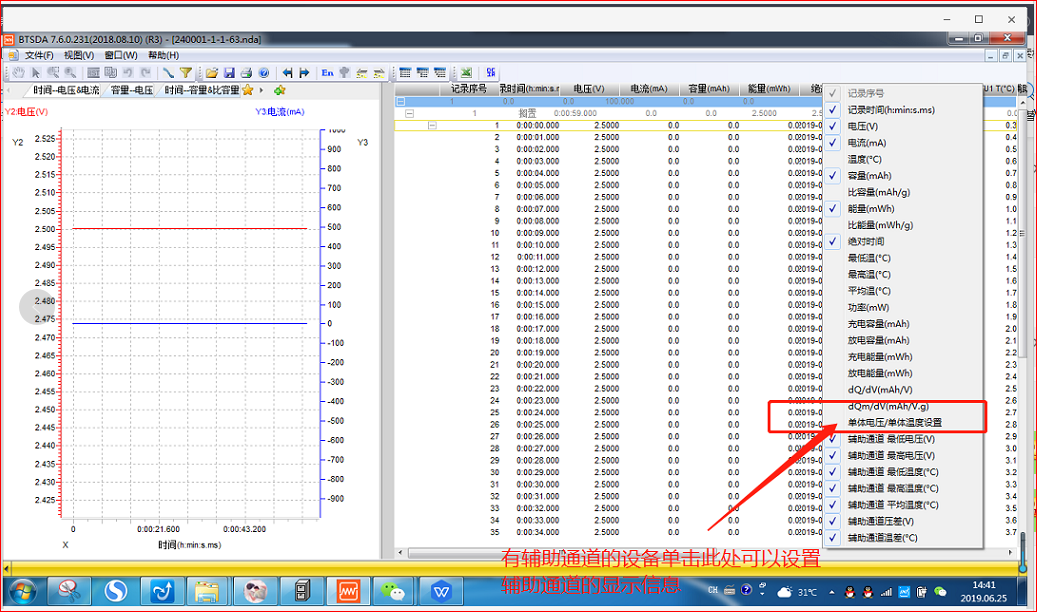Click the yellow star favorite icon
The width and height of the screenshot is (1037, 612).
[247, 90]
